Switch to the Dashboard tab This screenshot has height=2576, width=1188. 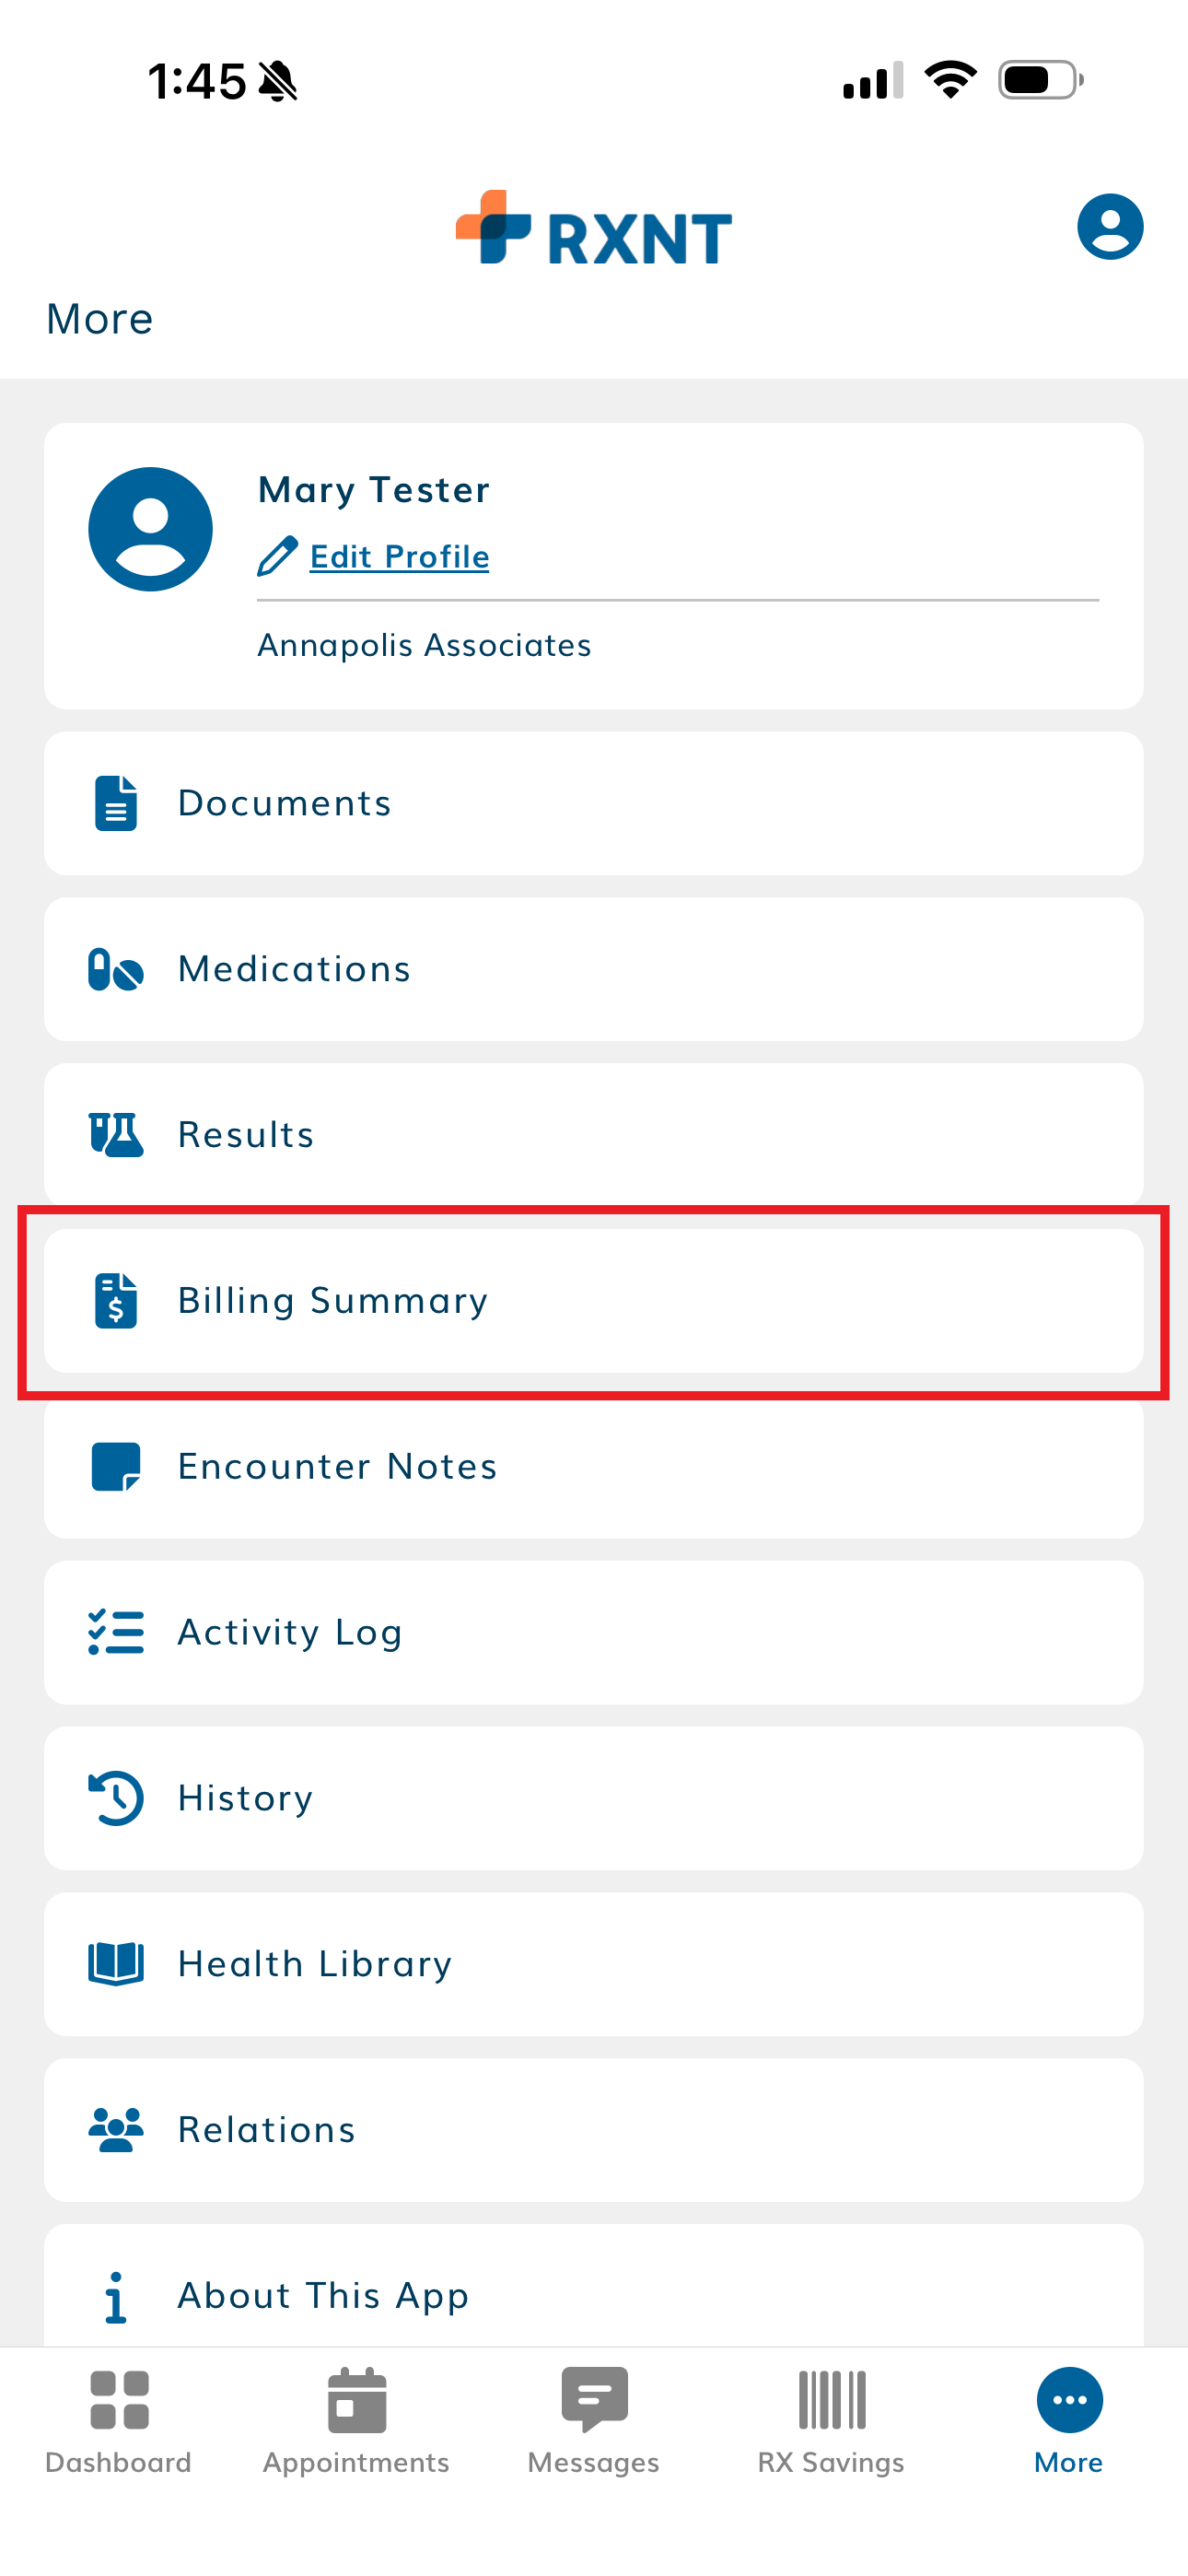click(x=119, y=2420)
